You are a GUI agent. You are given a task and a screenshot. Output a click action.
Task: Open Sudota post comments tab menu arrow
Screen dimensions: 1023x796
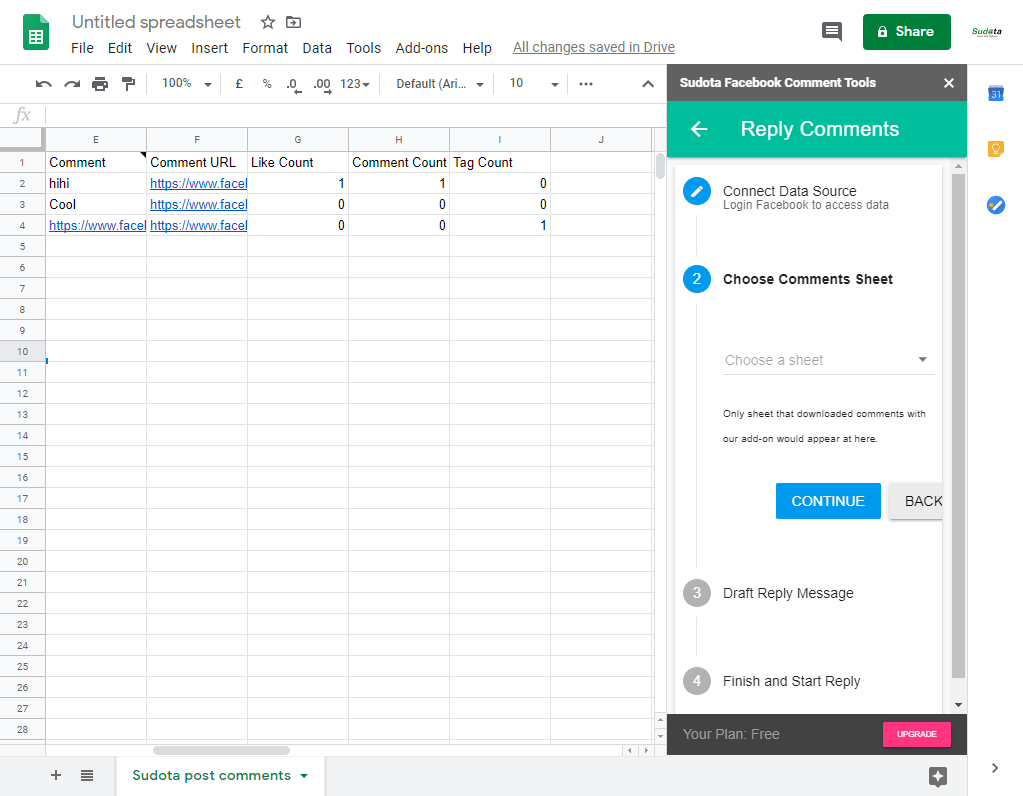[x=304, y=776]
